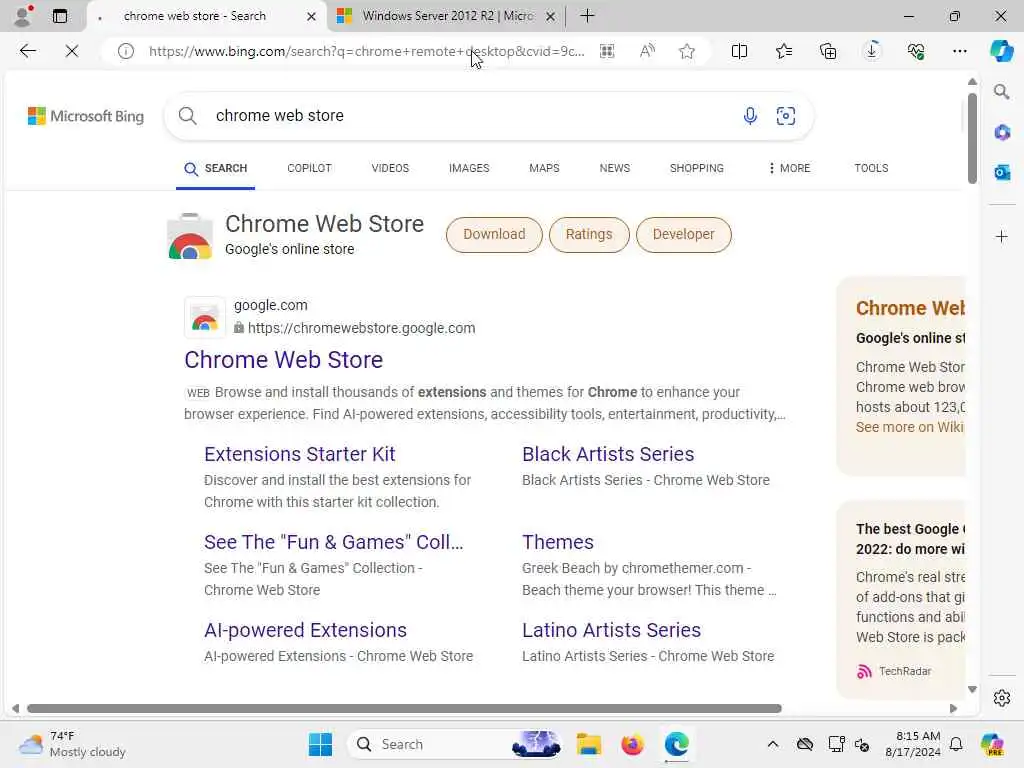Image resolution: width=1024 pixels, height=768 pixels.
Task: Search using an image icon
Action: [x=786, y=116]
